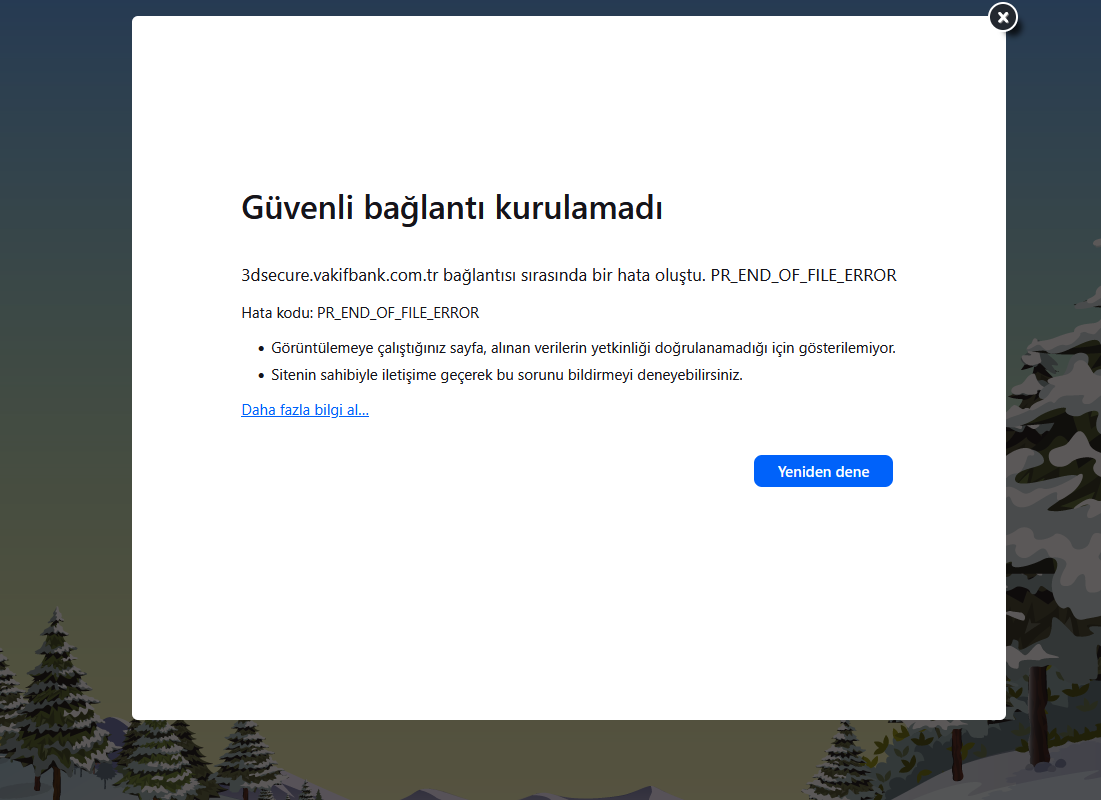Open the Daha fazla bilgi al... link
The image size is (1101, 800).
tap(305, 409)
